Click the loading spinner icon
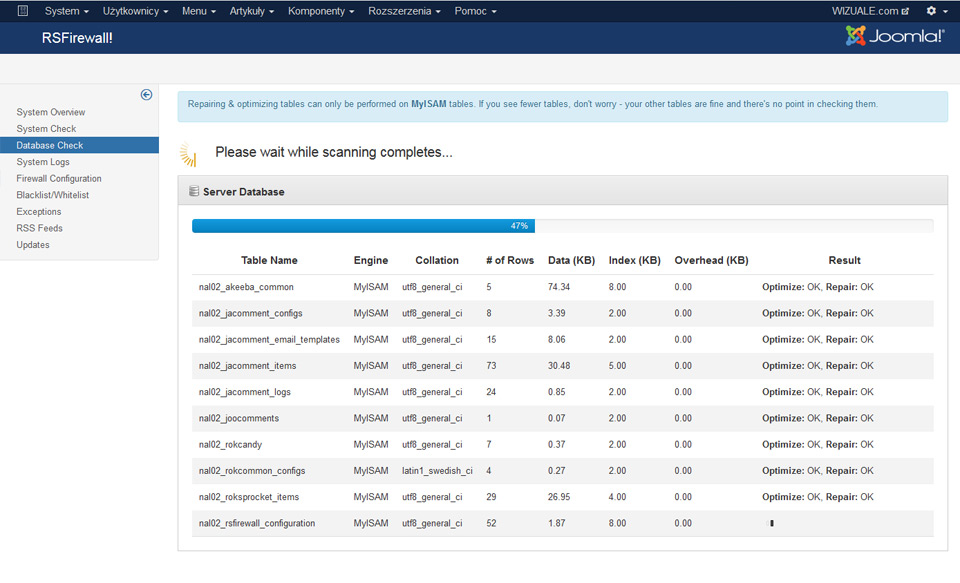This screenshot has height=583, width=960. click(188, 154)
